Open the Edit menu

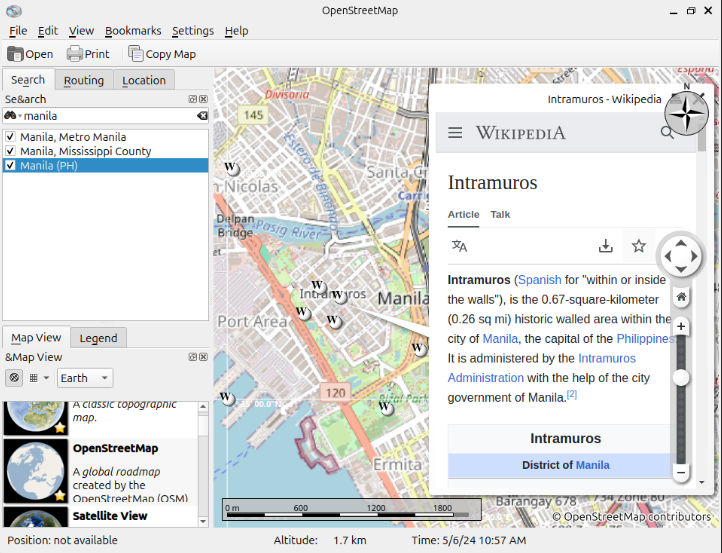pos(47,31)
